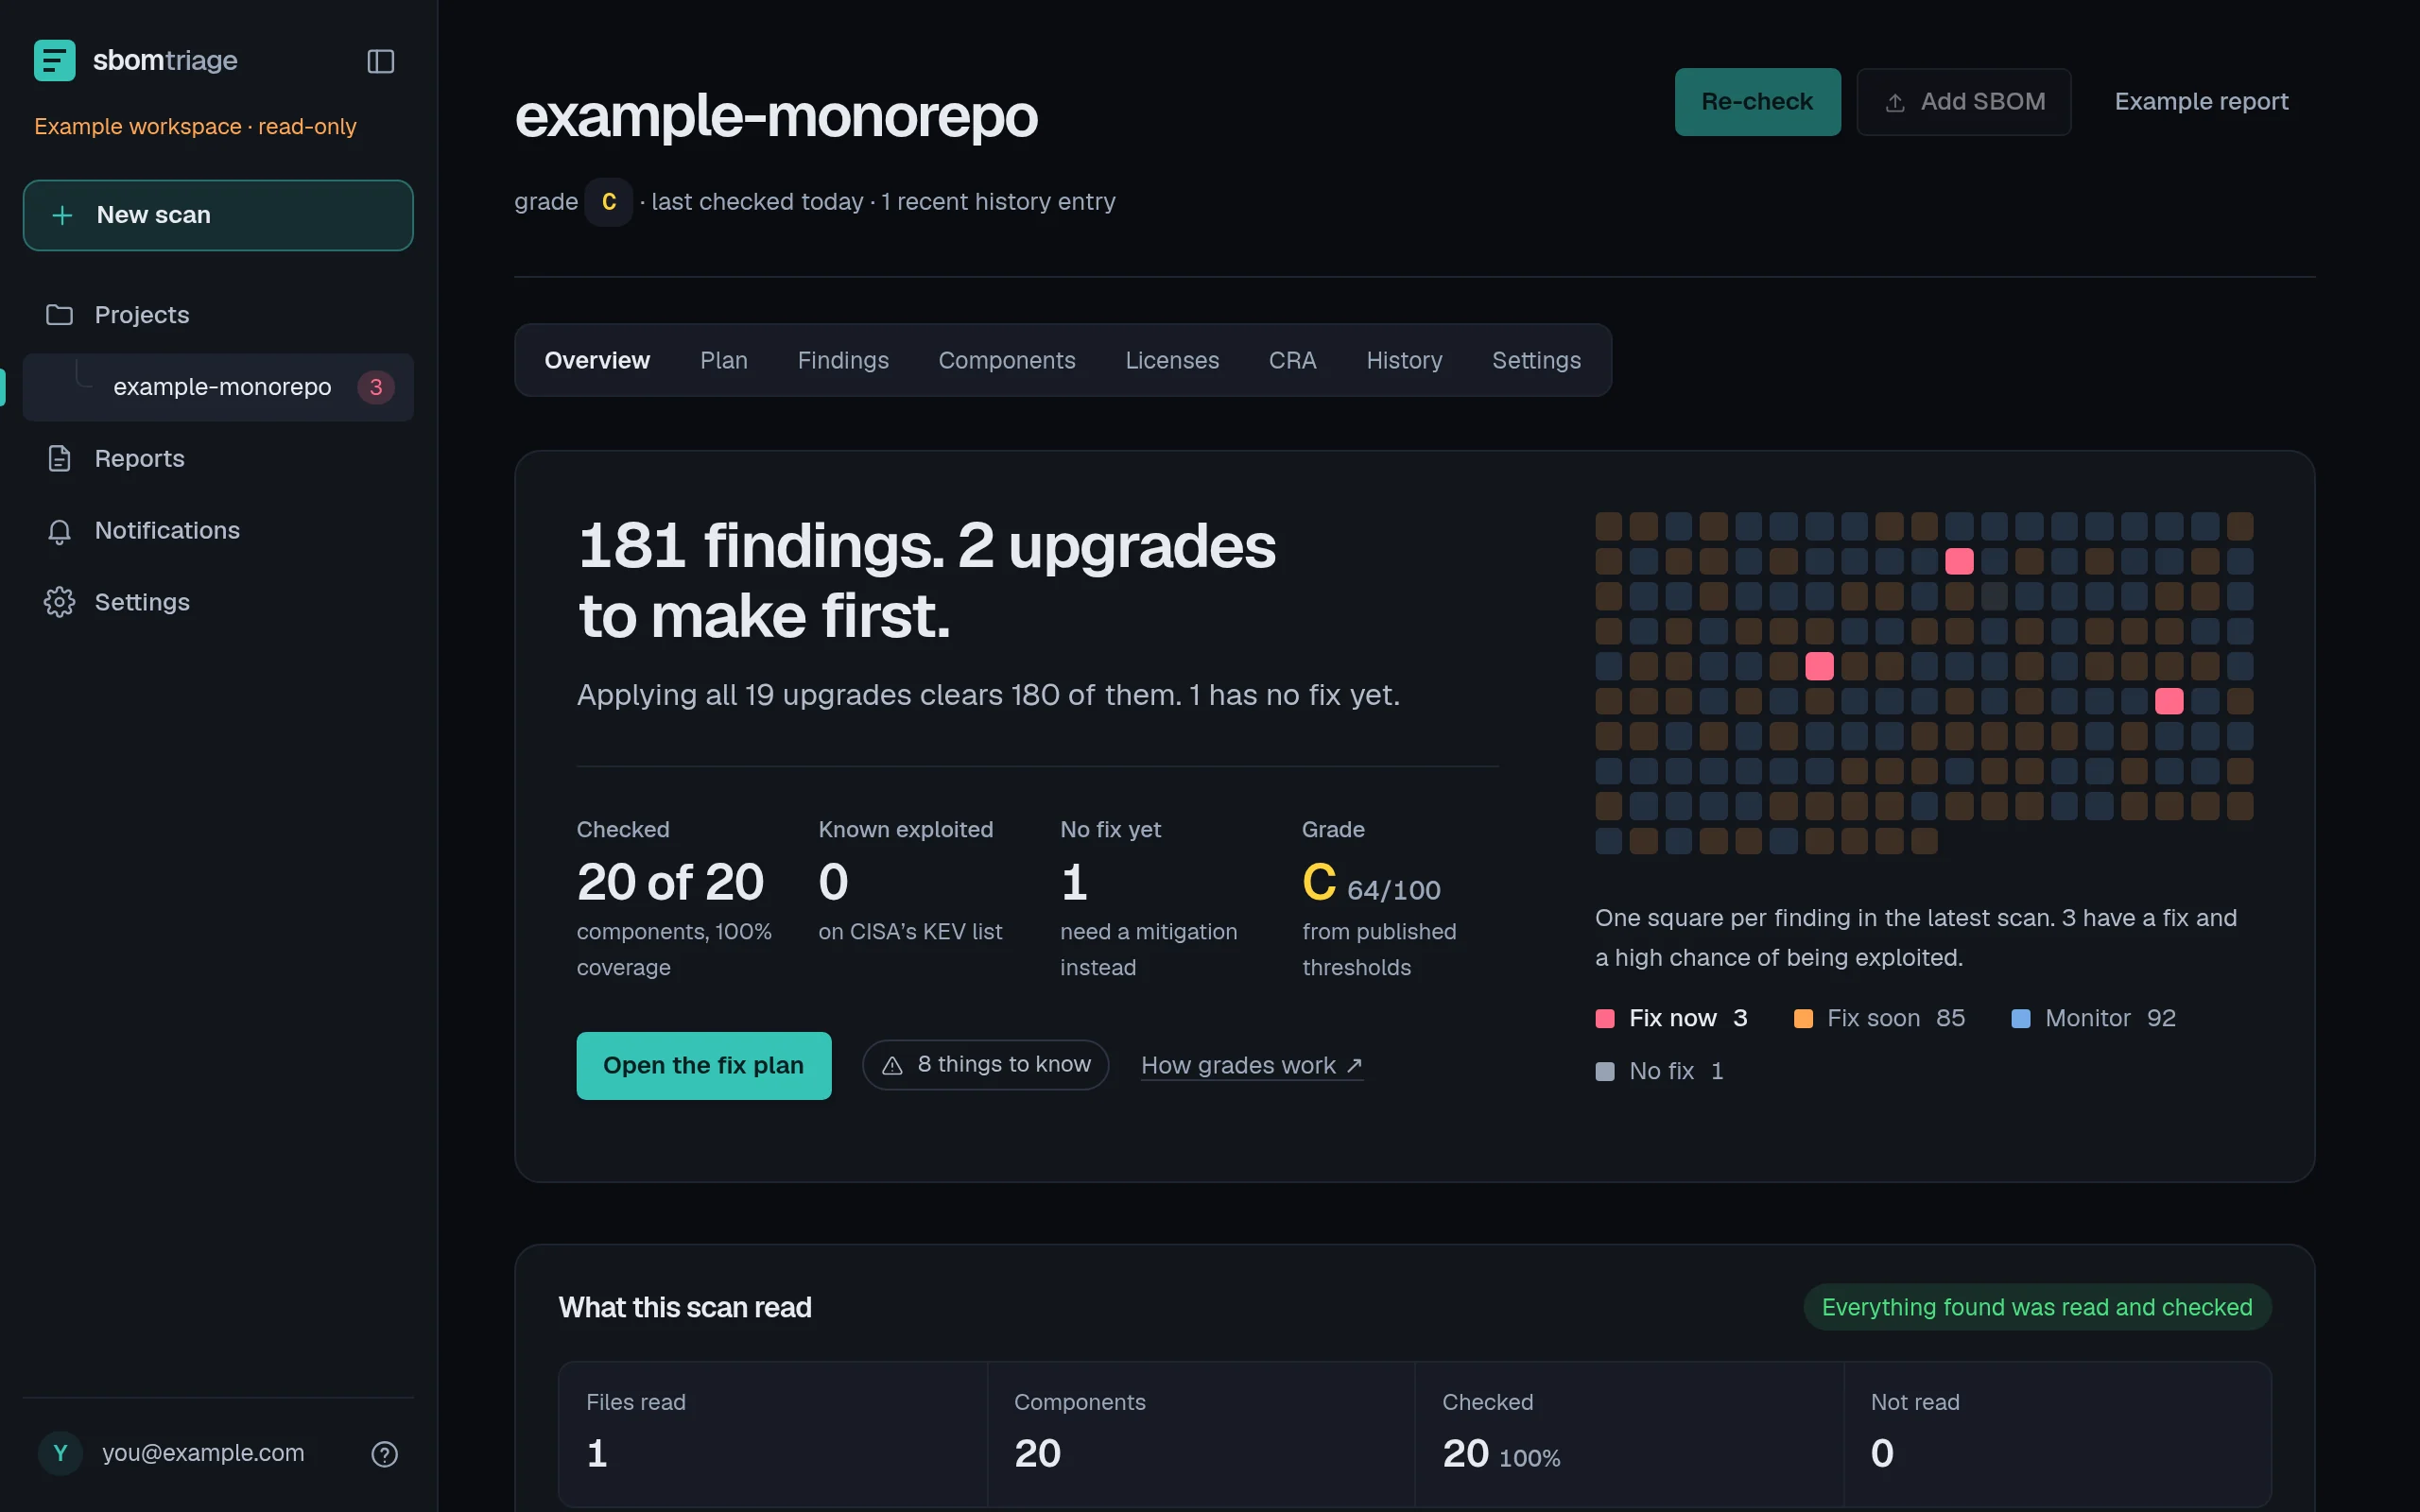Switch to the Plan tab

(723, 360)
